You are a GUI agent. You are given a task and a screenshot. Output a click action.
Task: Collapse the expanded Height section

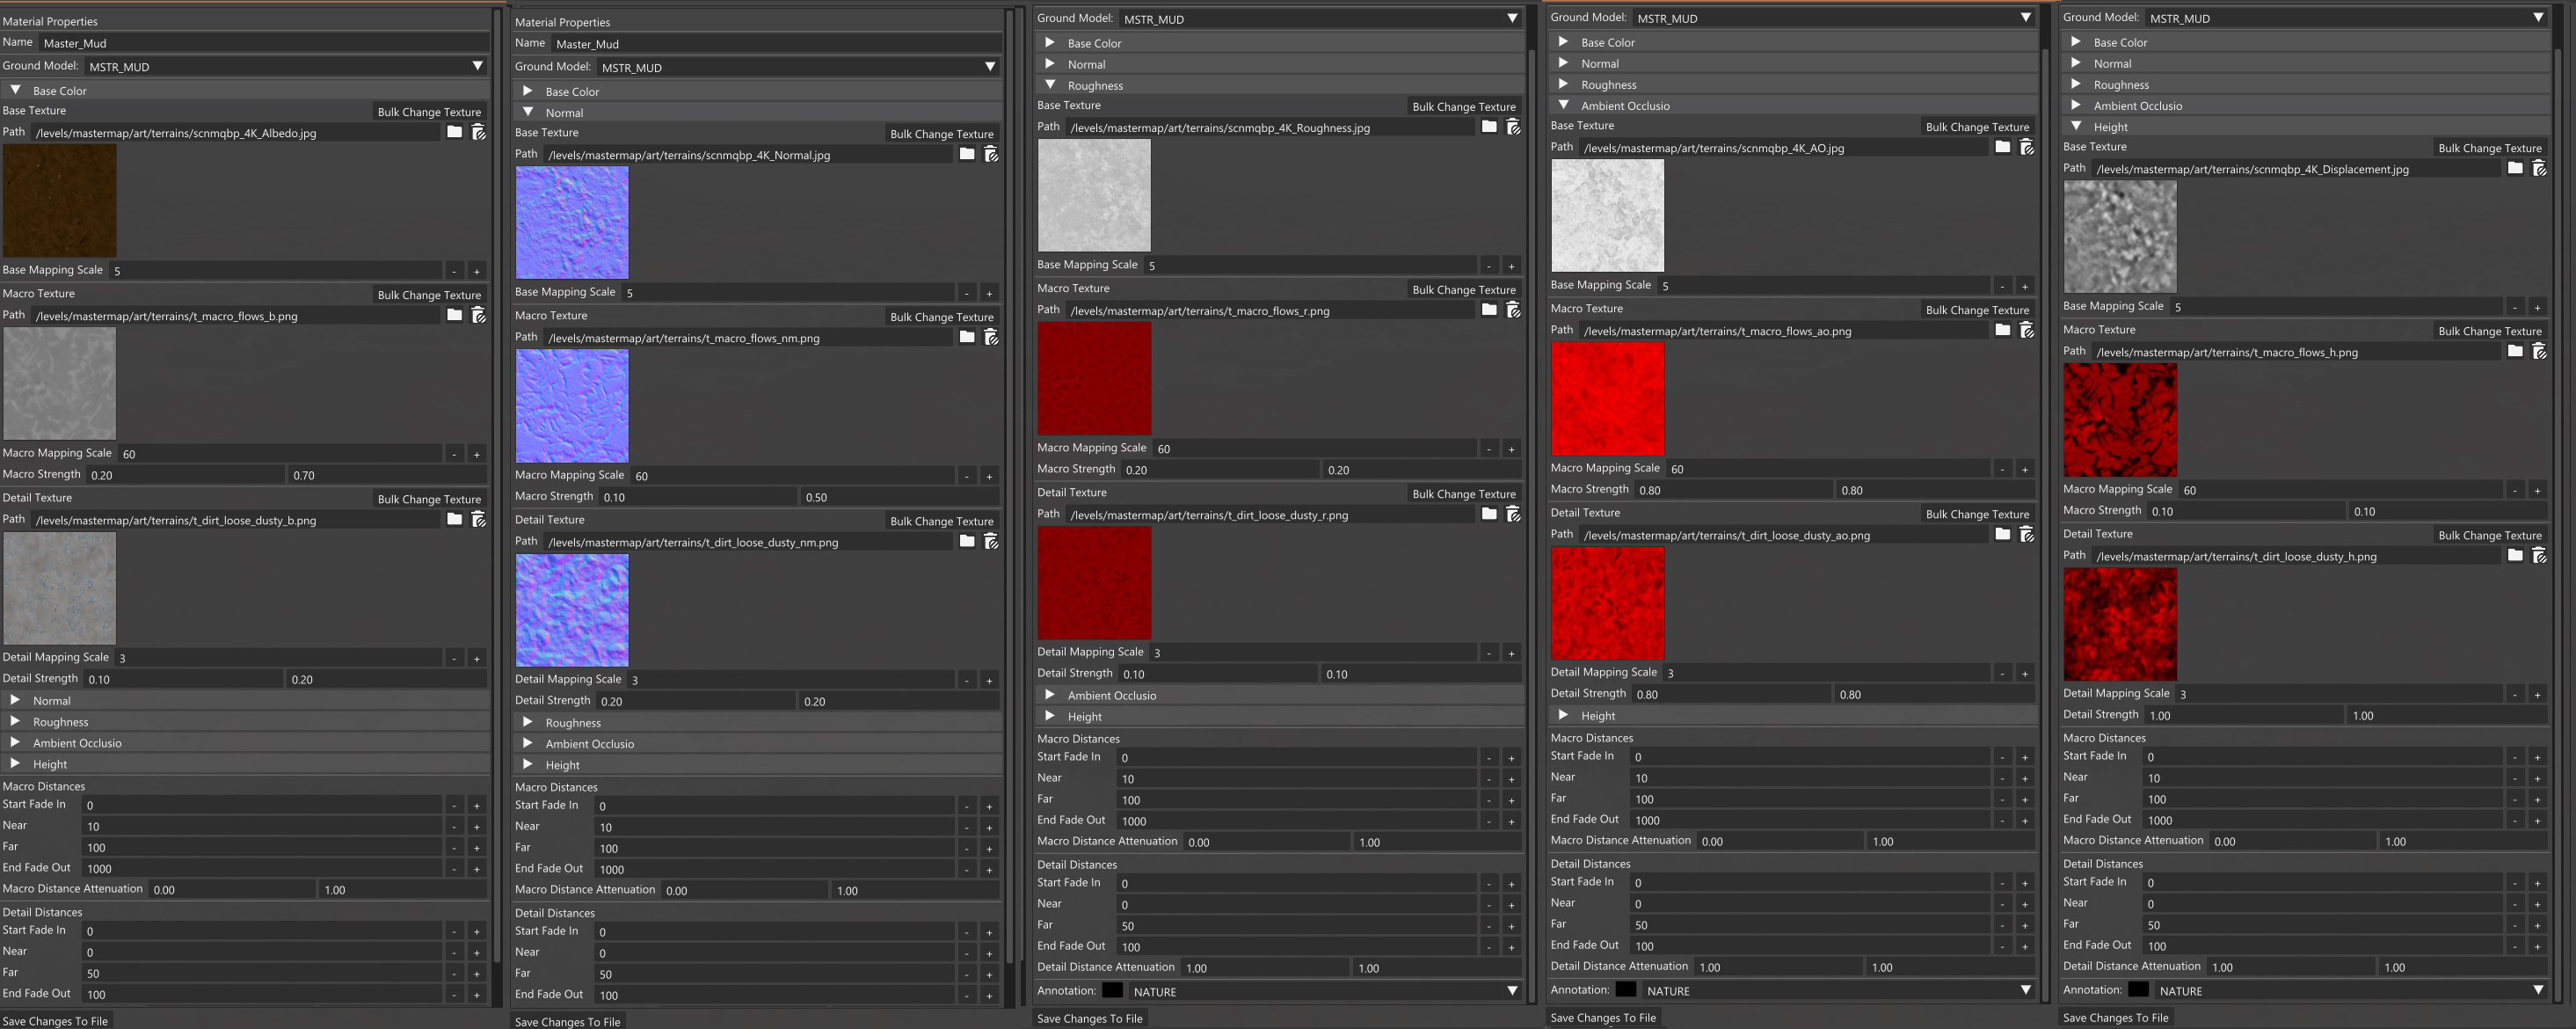[2076, 126]
